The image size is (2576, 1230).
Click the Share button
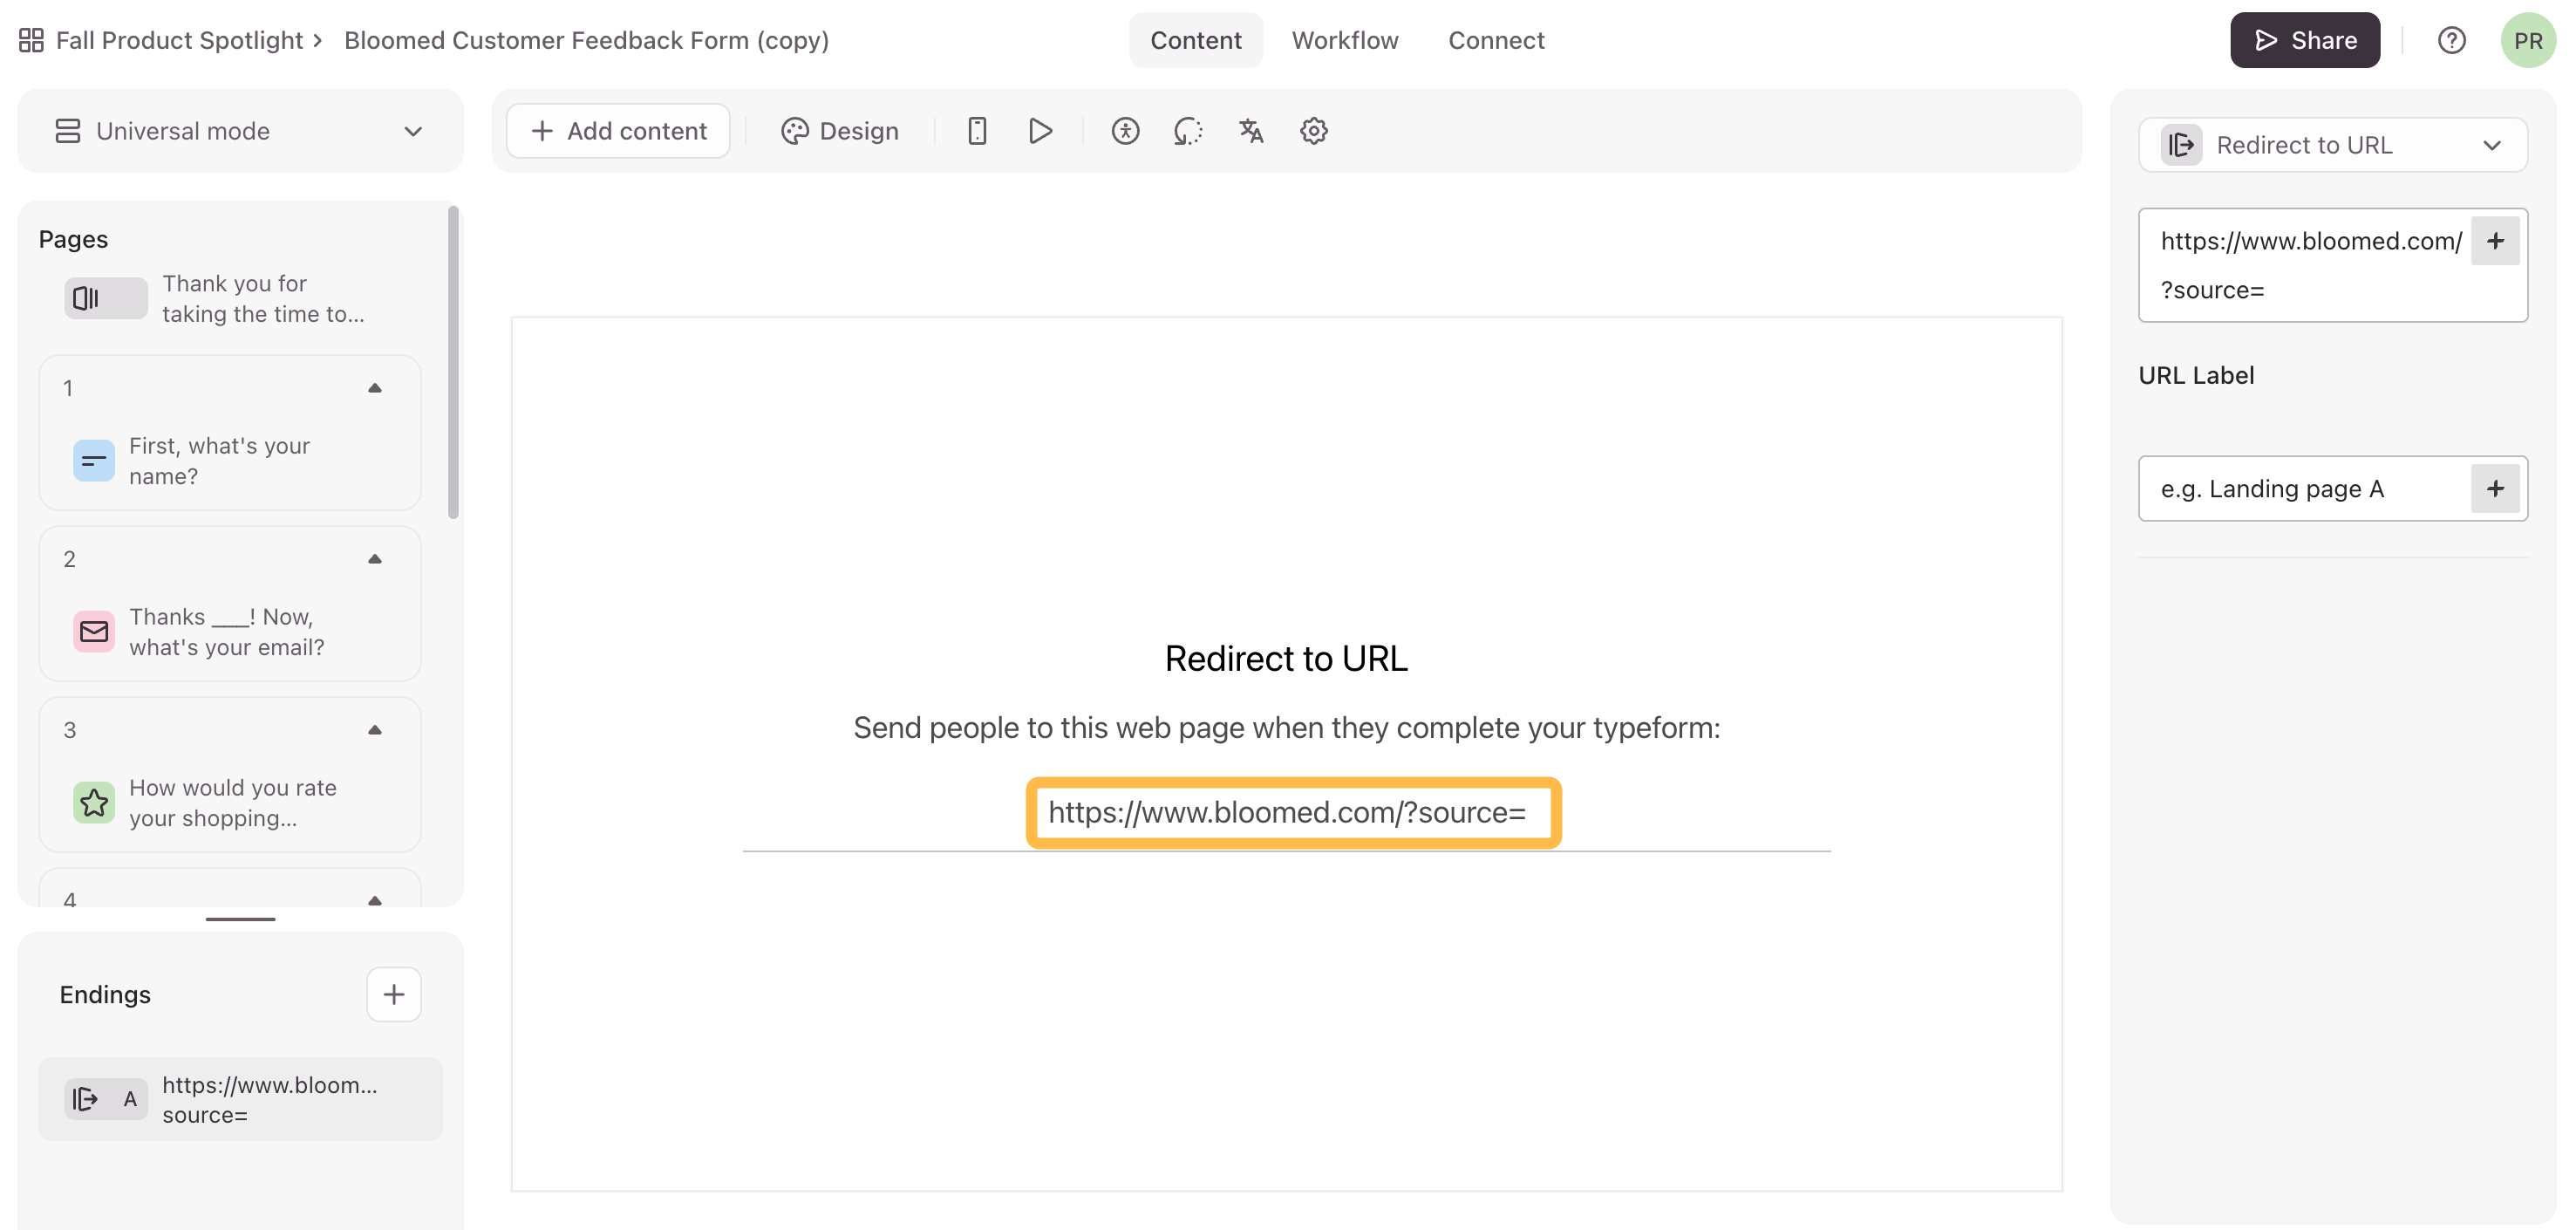(x=2304, y=40)
